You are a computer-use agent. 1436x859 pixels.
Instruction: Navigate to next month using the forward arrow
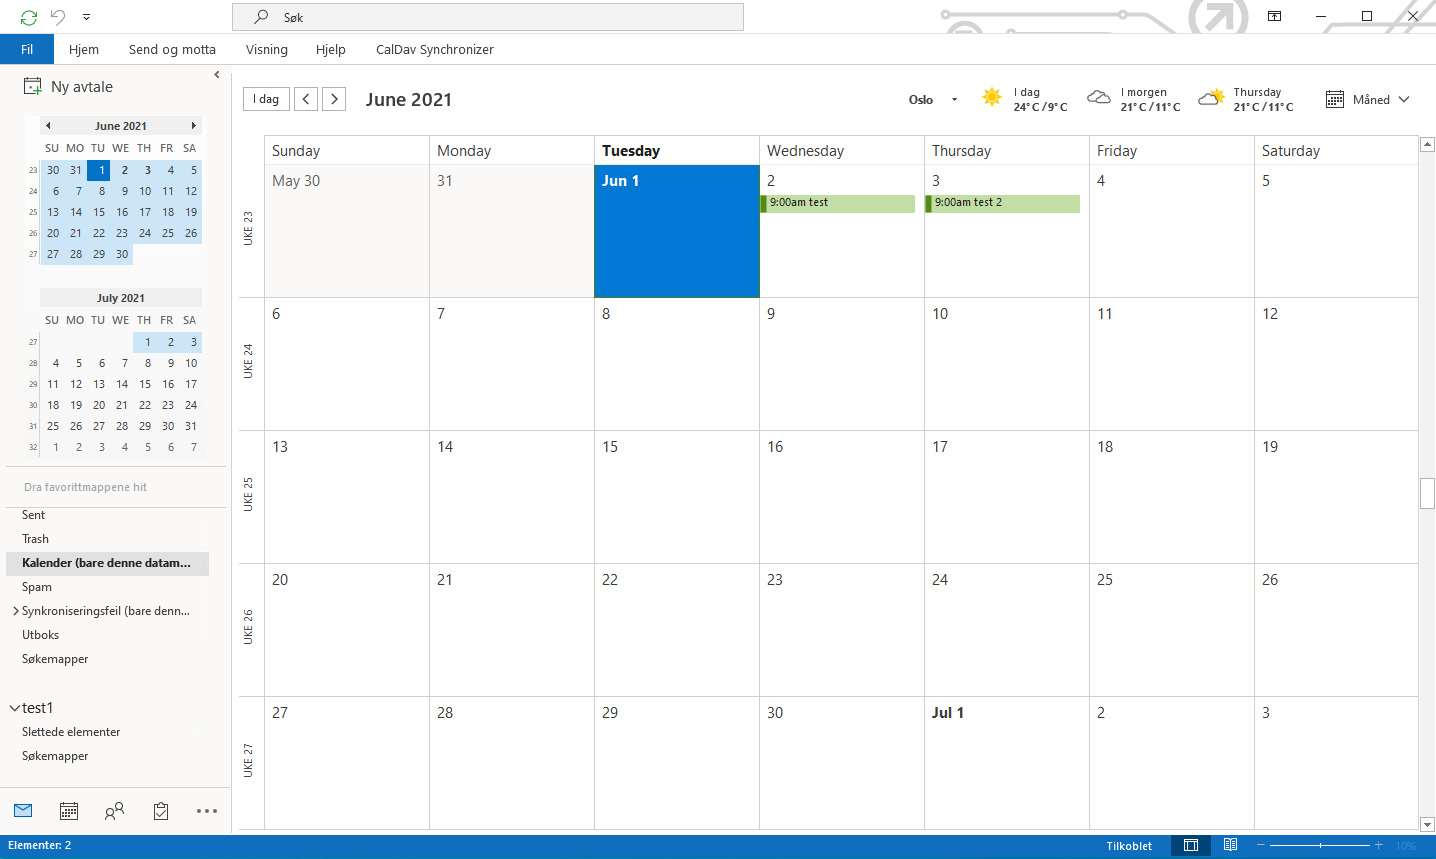pos(335,99)
